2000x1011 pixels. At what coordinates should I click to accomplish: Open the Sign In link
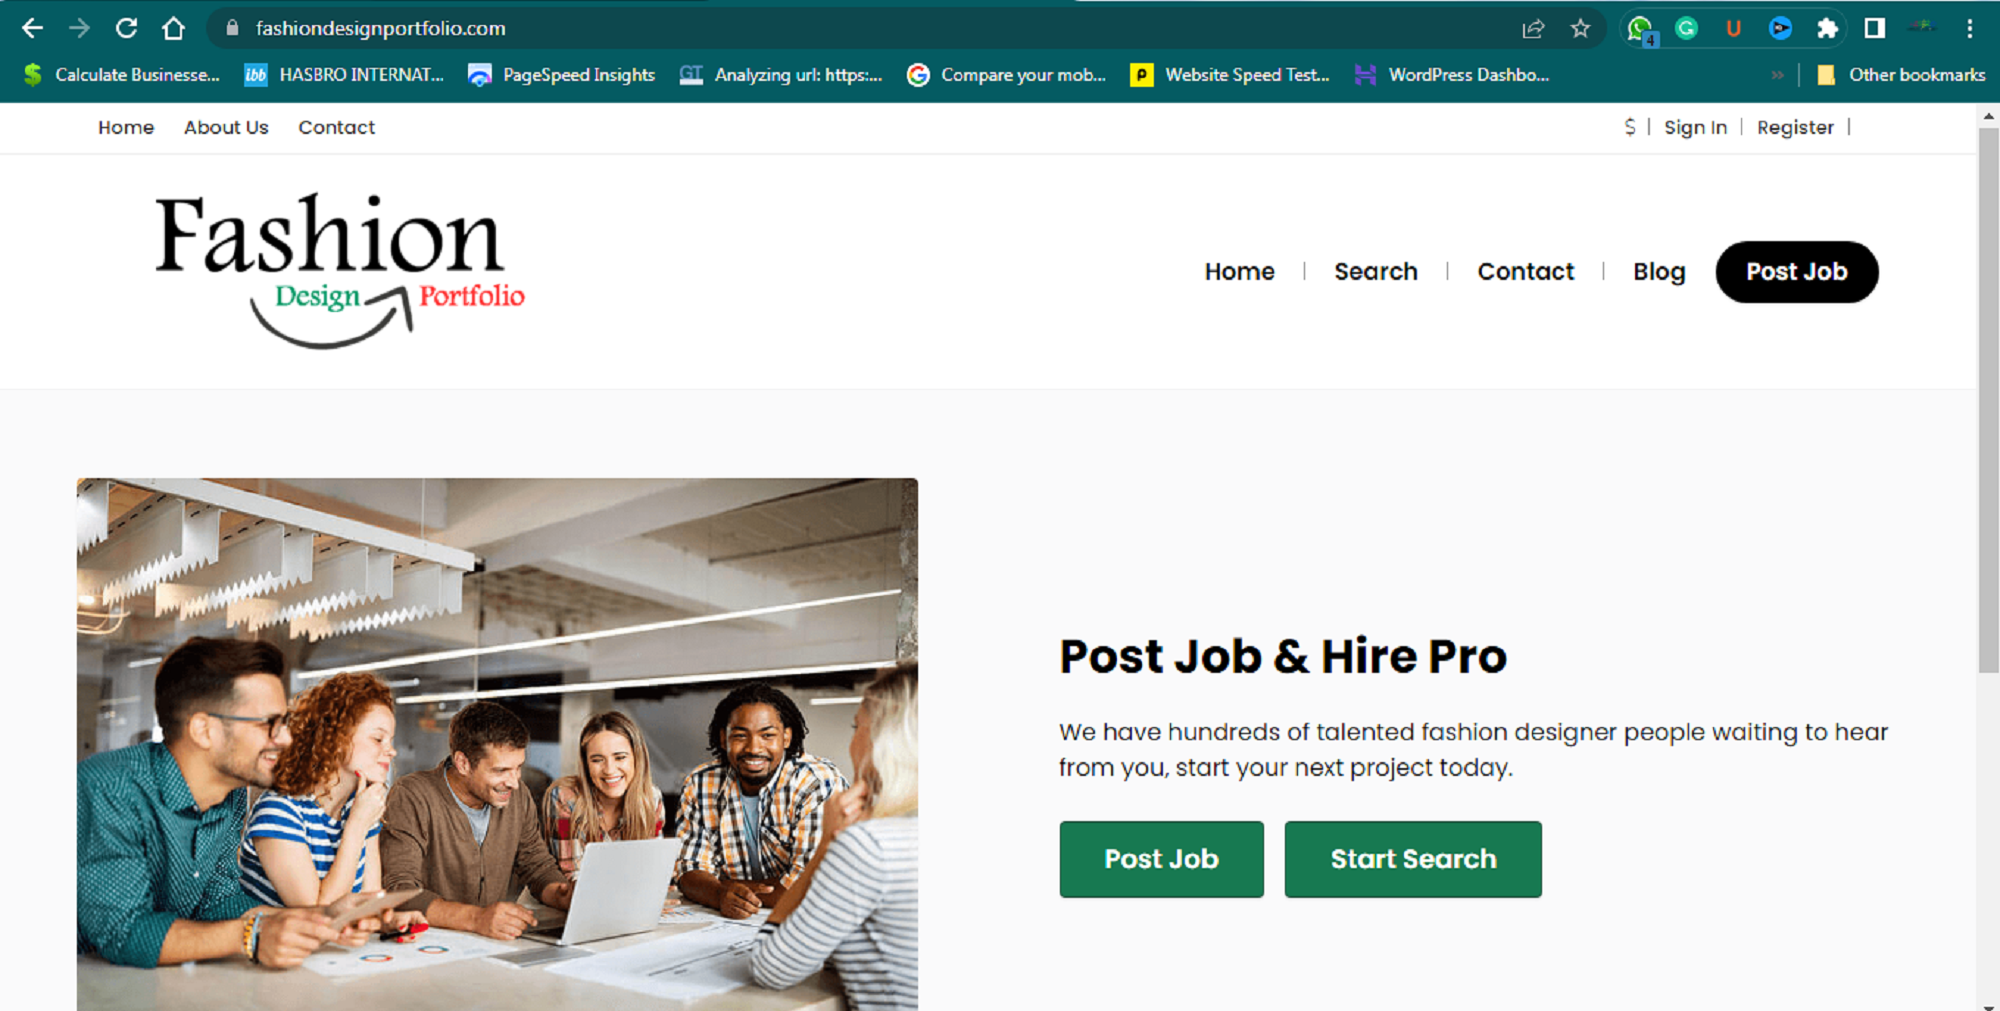click(x=1695, y=127)
